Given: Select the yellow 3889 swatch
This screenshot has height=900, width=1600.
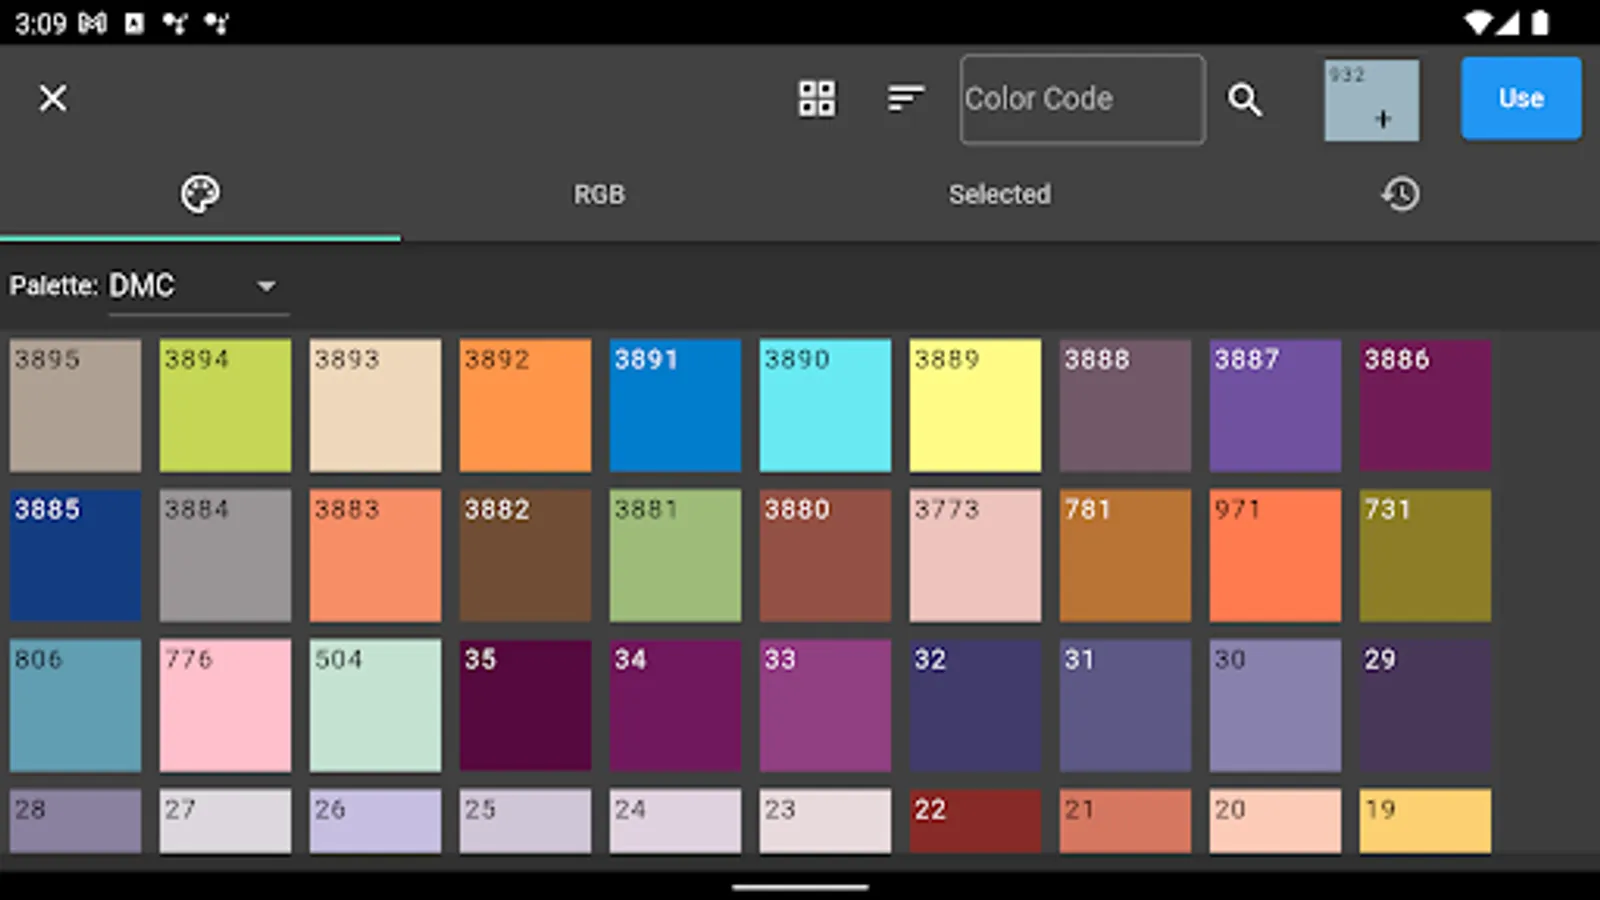Looking at the screenshot, I should point(975,405).
